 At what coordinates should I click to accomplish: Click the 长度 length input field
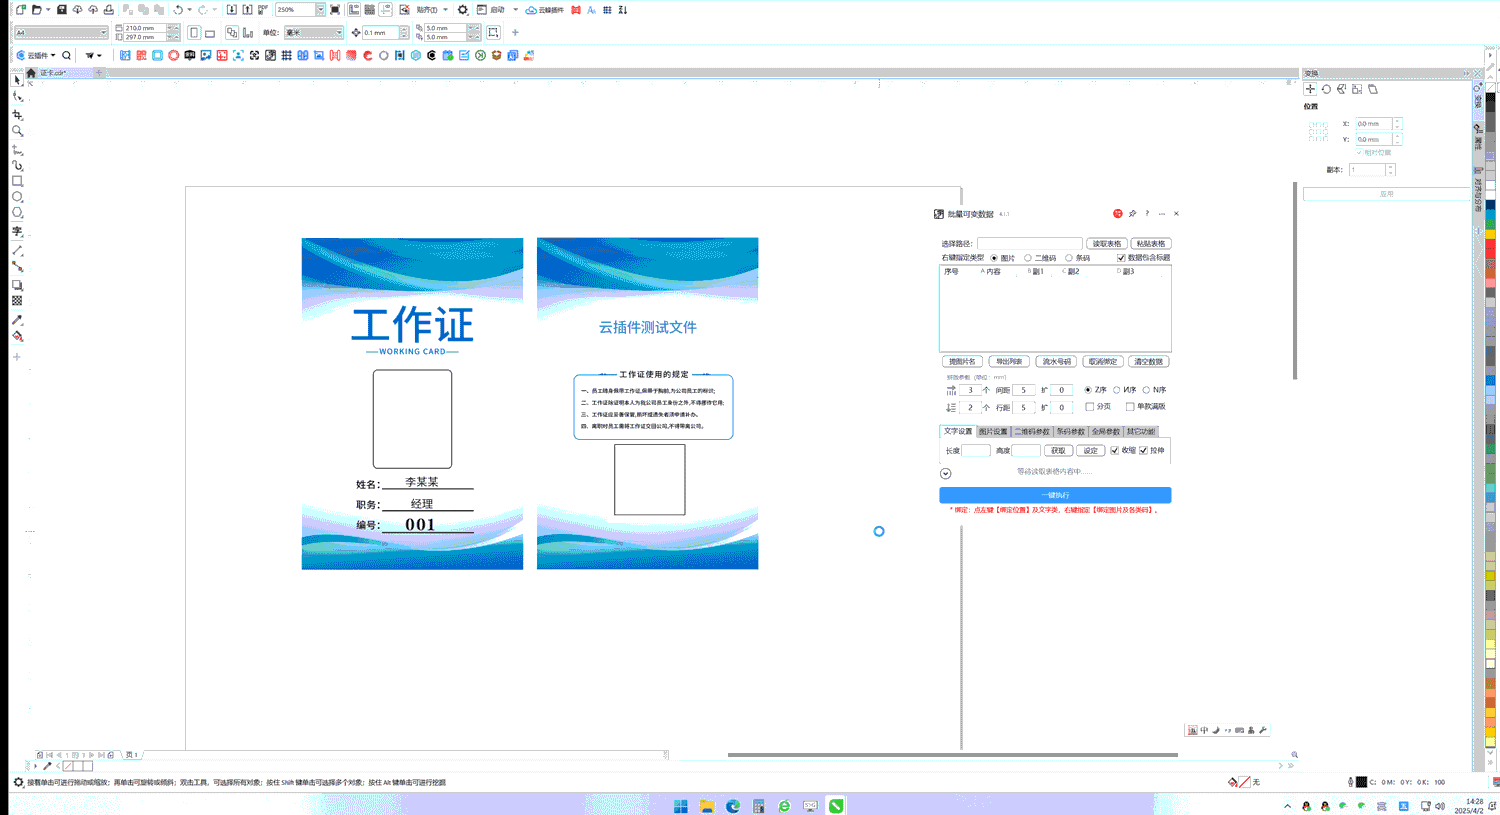[976, 450]
